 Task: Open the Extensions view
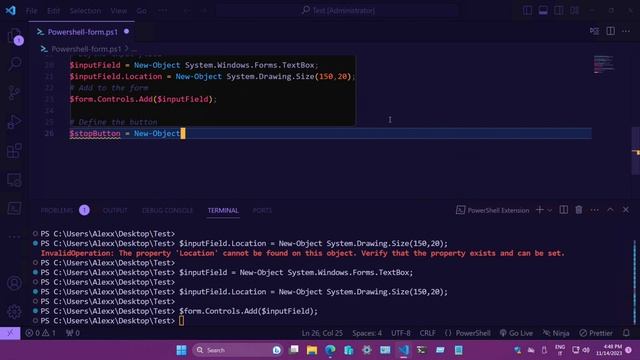(x=15, y=151)
